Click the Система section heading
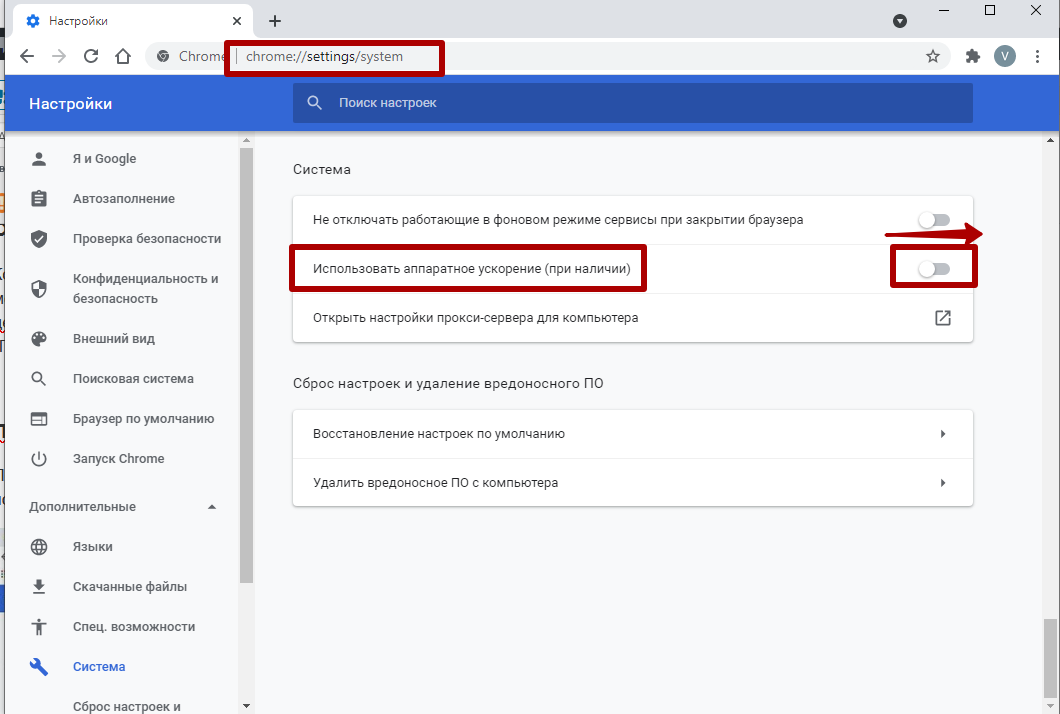The height and width of the screenshot is (714, 1060). [x=322, y=170]
